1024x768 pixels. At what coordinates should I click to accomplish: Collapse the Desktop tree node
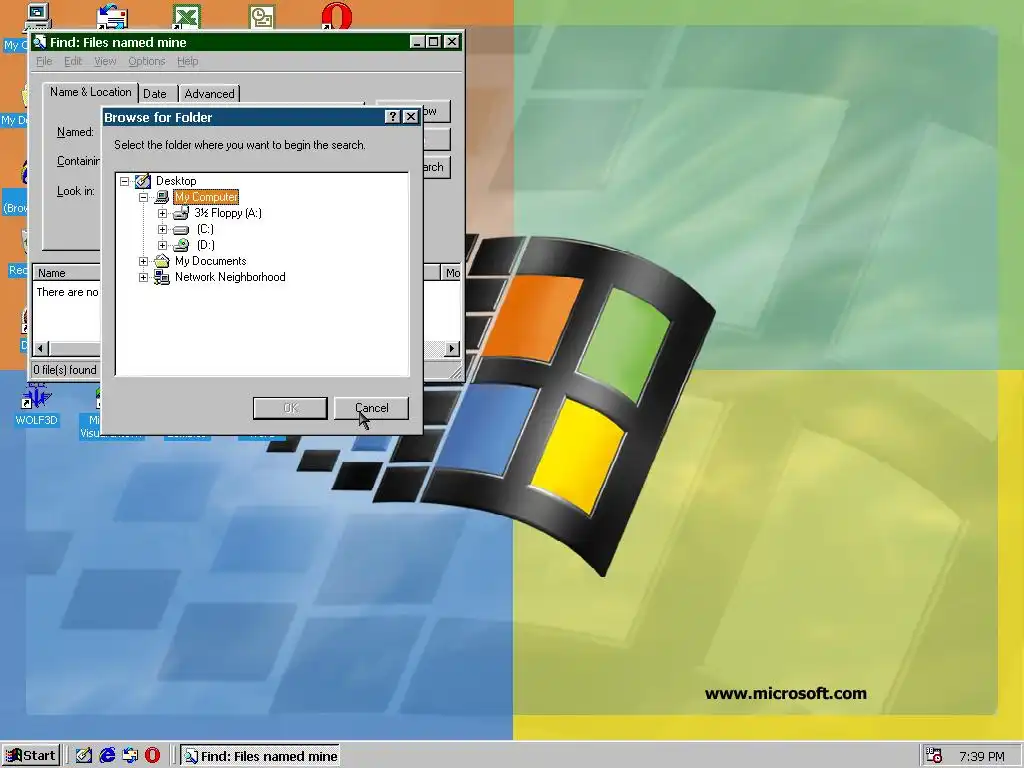[124, 182]
